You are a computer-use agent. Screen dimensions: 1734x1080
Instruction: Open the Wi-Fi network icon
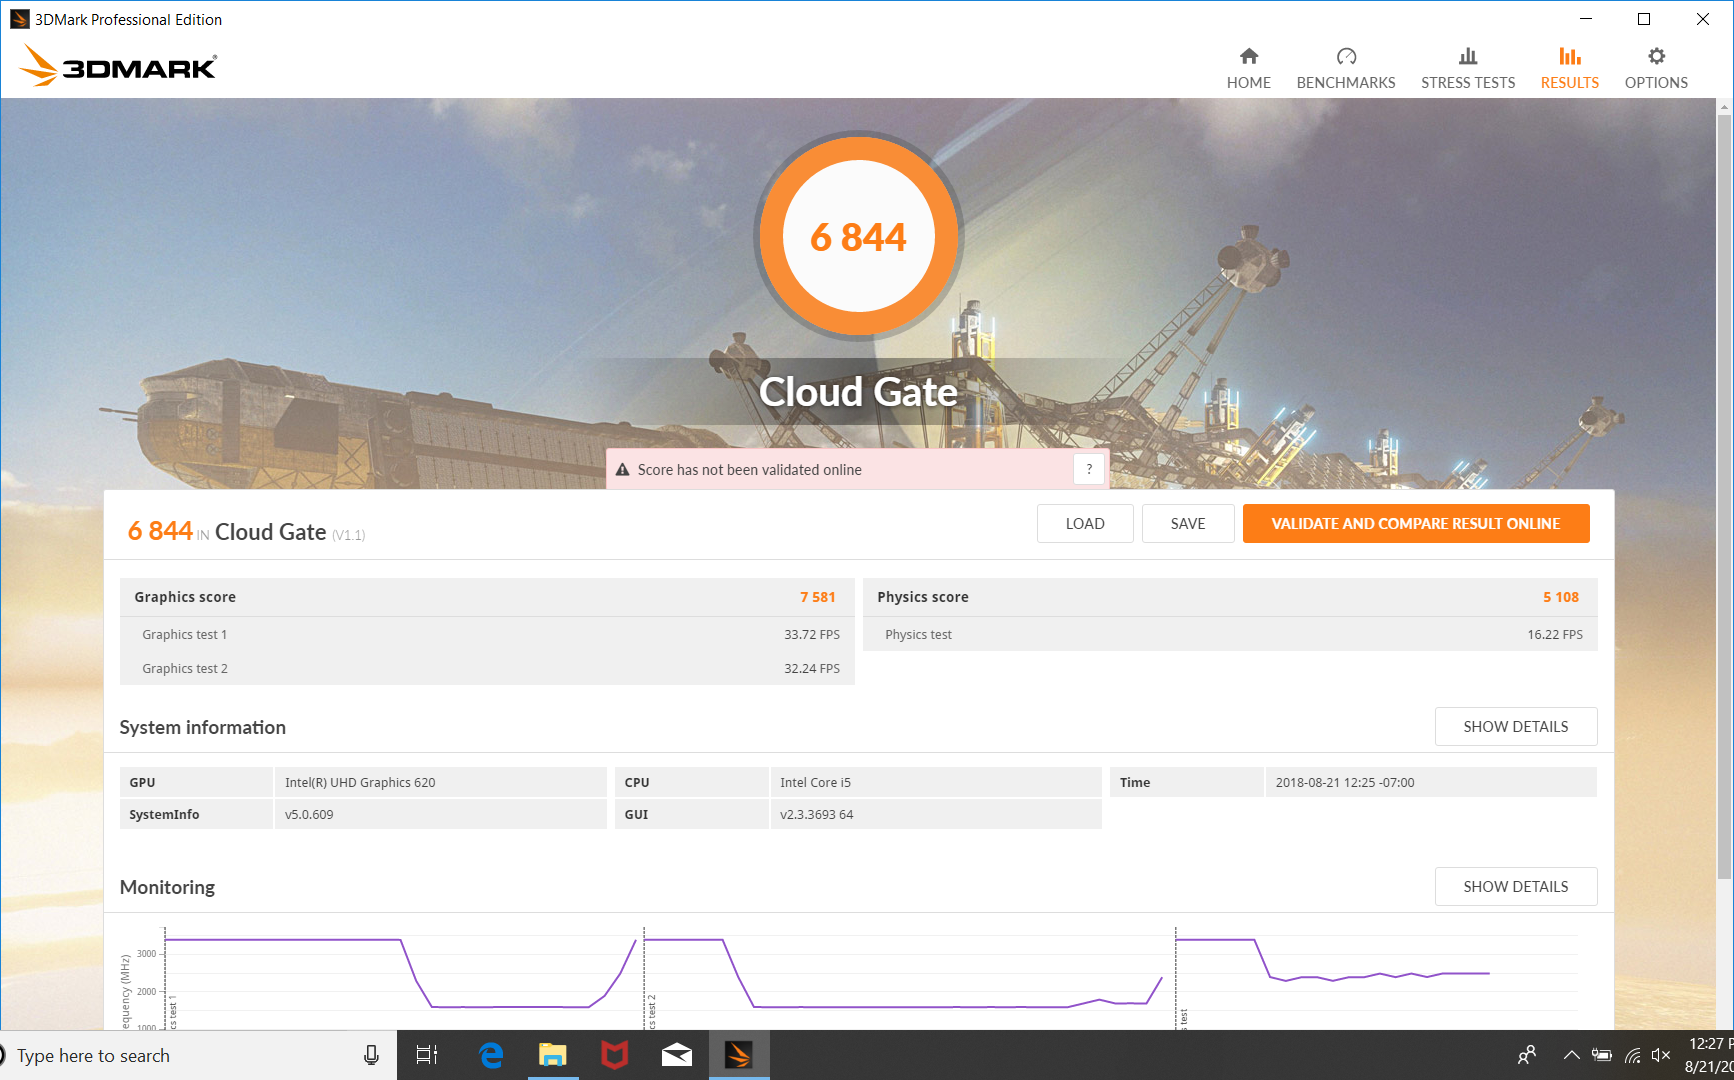coord(1632,1055)
